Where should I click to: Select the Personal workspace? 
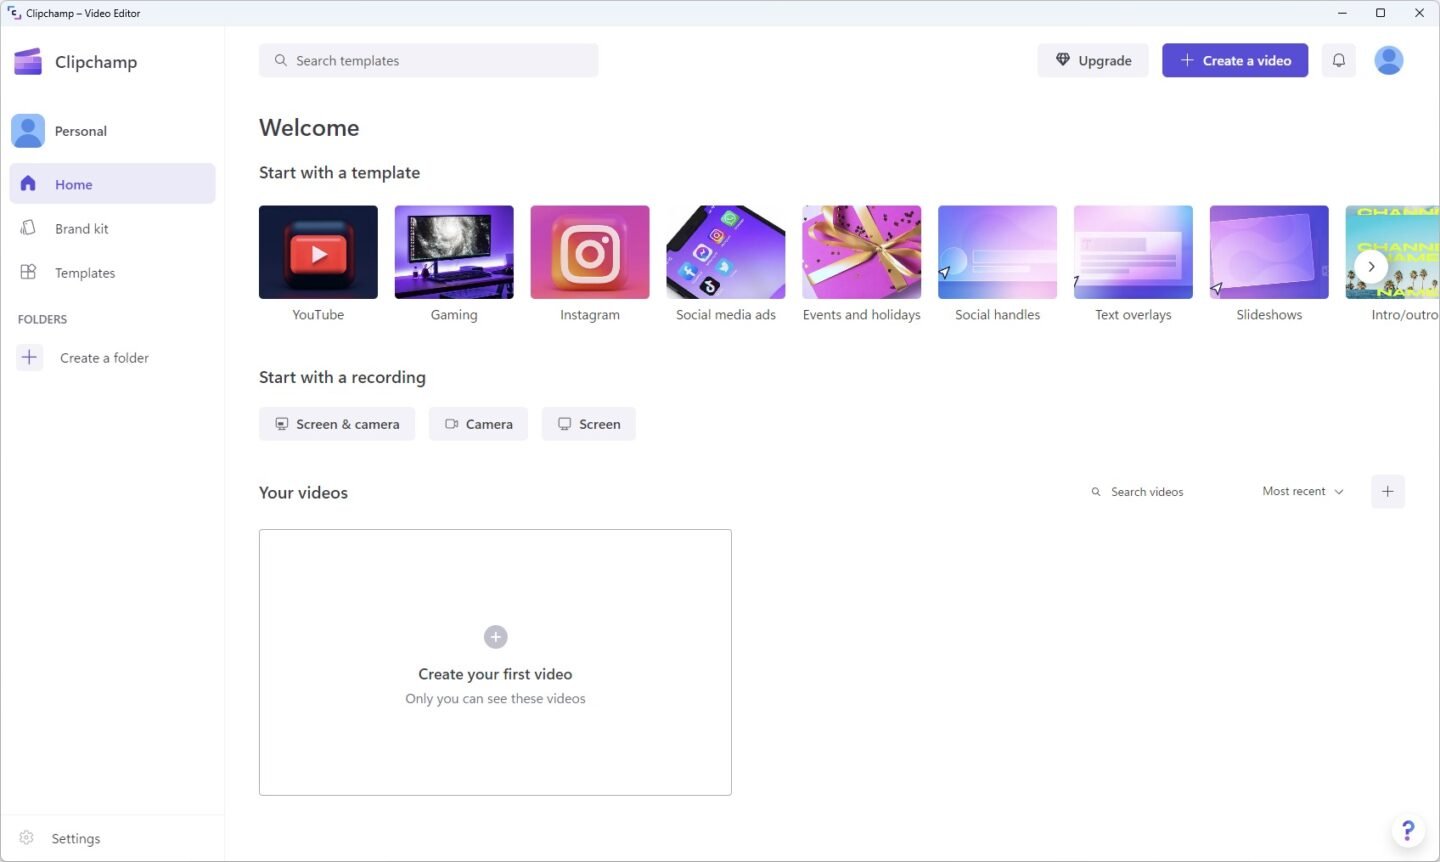point(112,131)
